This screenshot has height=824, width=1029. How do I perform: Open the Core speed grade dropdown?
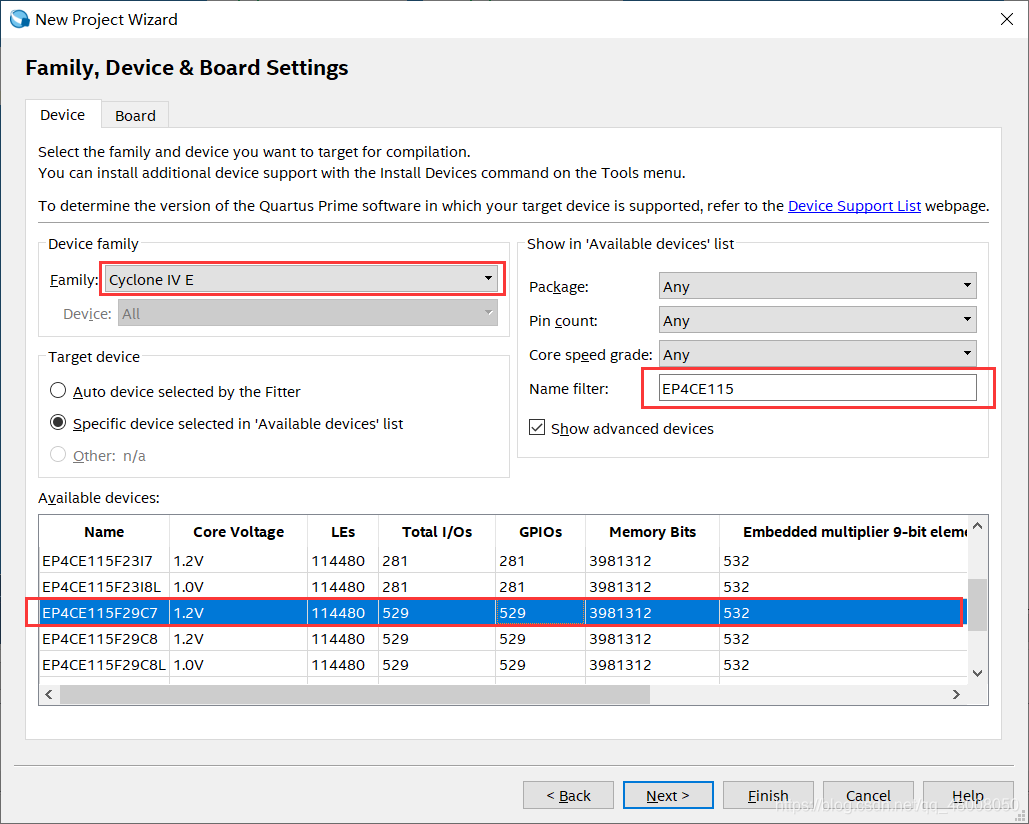point(817,355)
